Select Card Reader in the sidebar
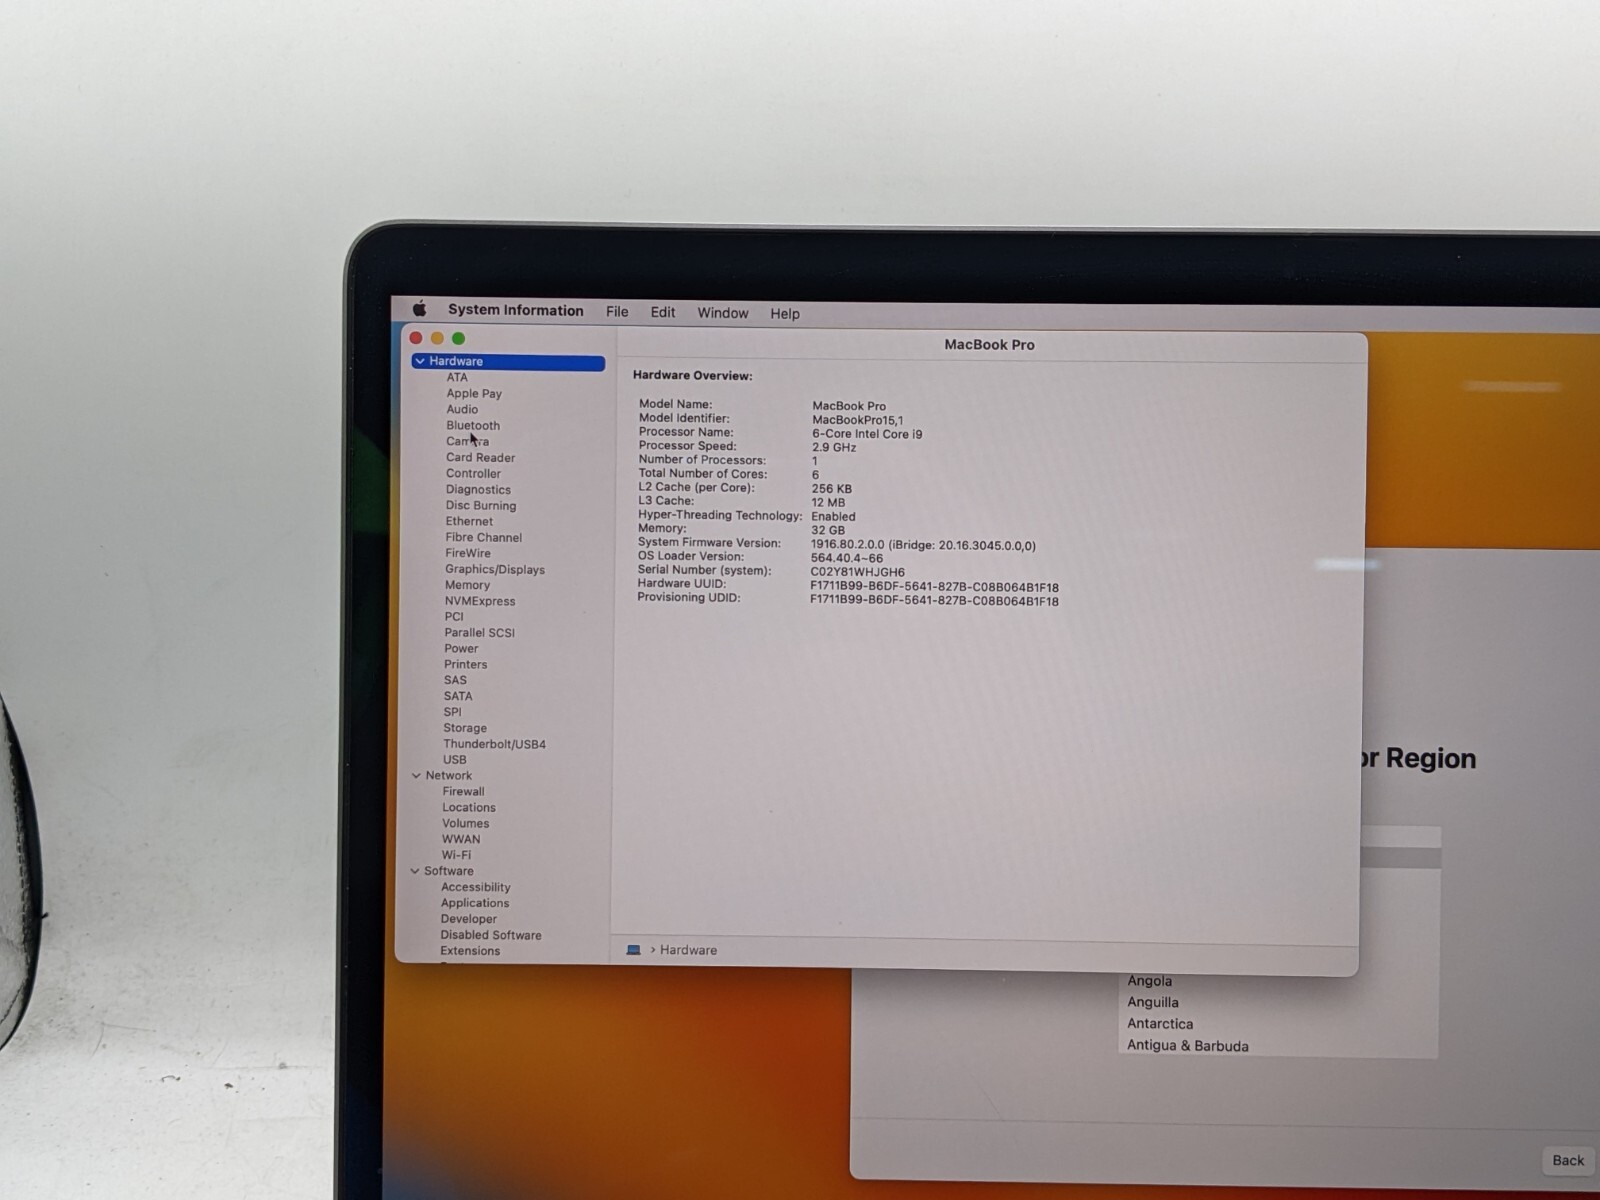 pos(480,457)
